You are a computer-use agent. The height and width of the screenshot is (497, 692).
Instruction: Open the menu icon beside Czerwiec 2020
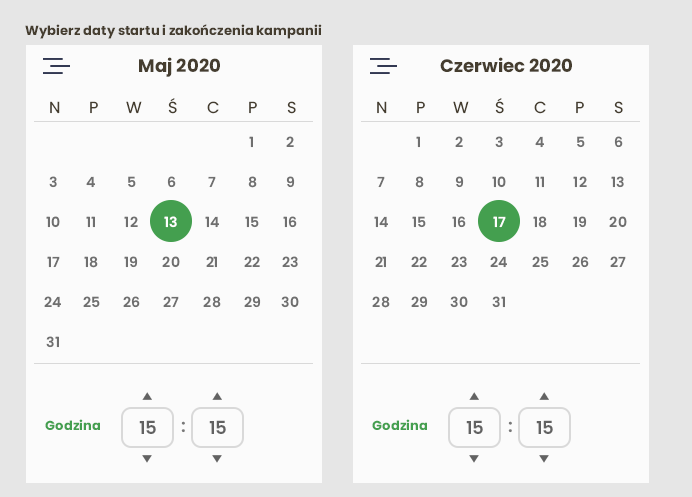click(x=383, y=66)
